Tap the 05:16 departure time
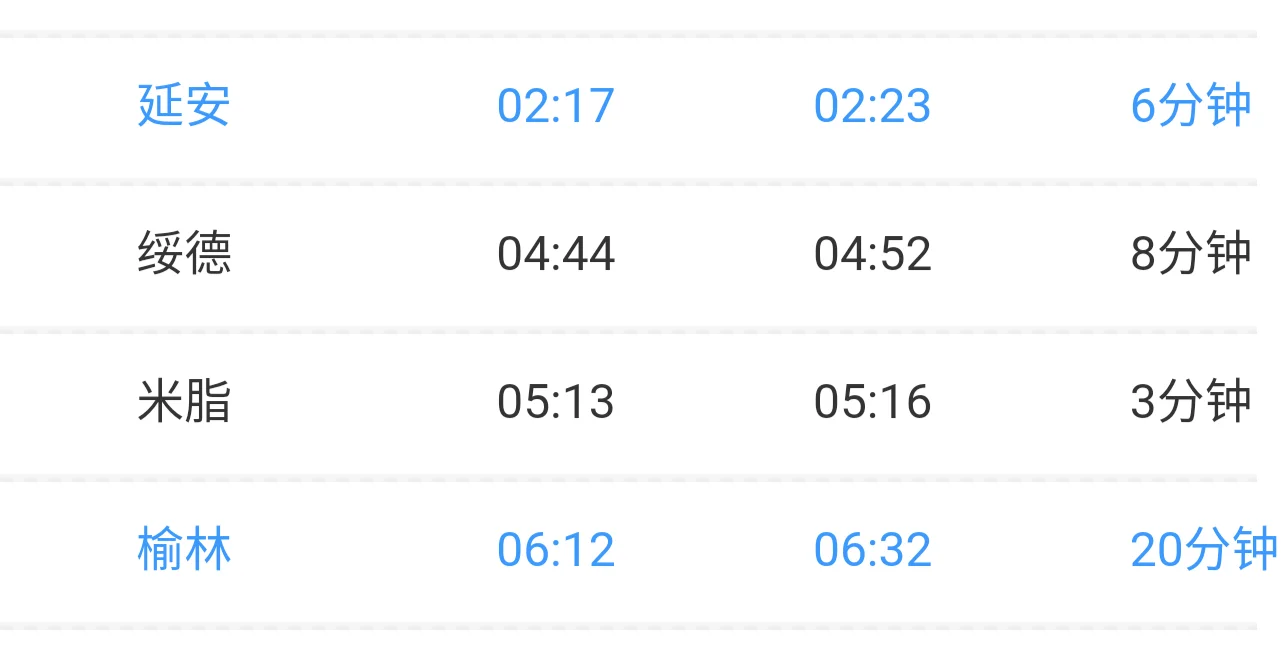Screen dimensions: 1282x655 (872, 402)
